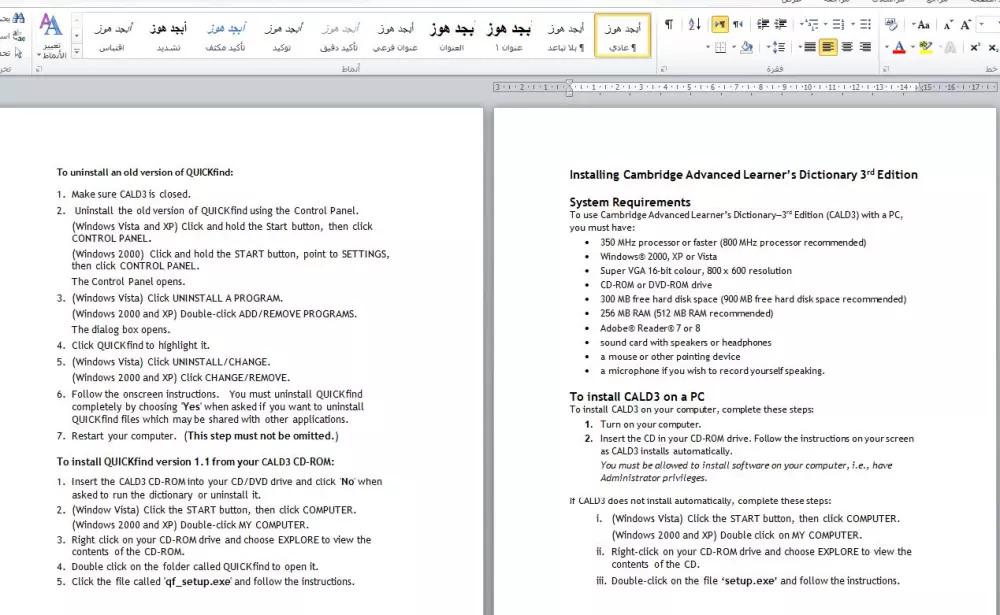Image resolution: width=1000 pixels, height=615 pixels.
Task: Toggle center text alignment
Action: pyautogui.click(x=847, y=47)
